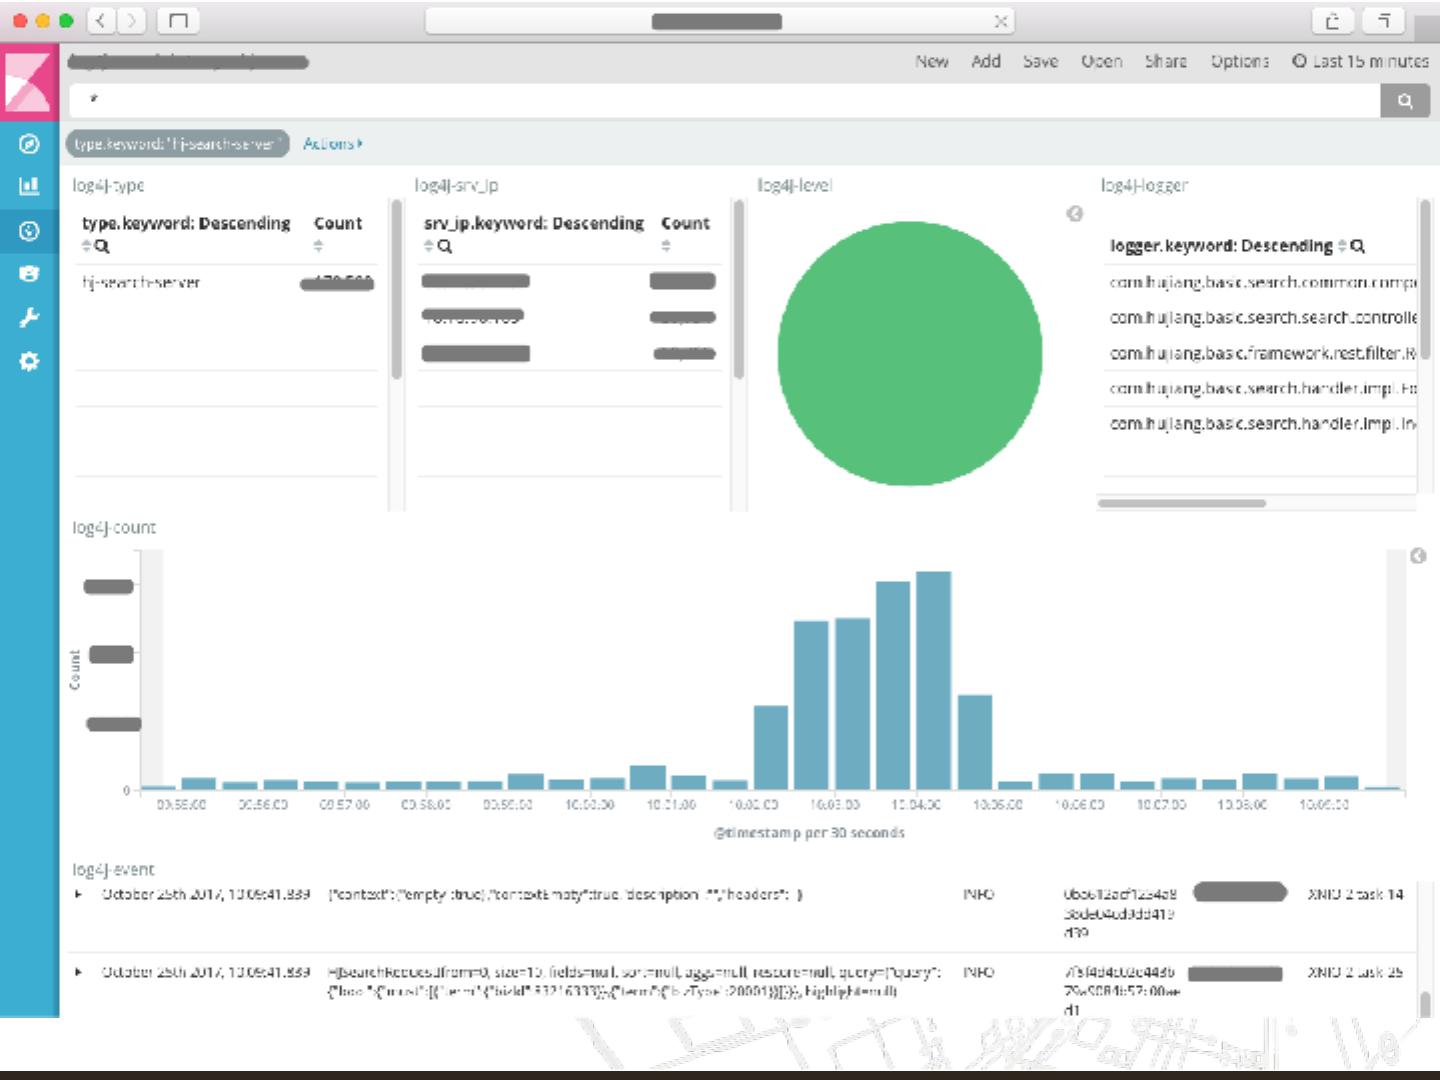Open Dev Tools wrench icon
This screenshot has width=1440, height=1080.
coord(29,318)
